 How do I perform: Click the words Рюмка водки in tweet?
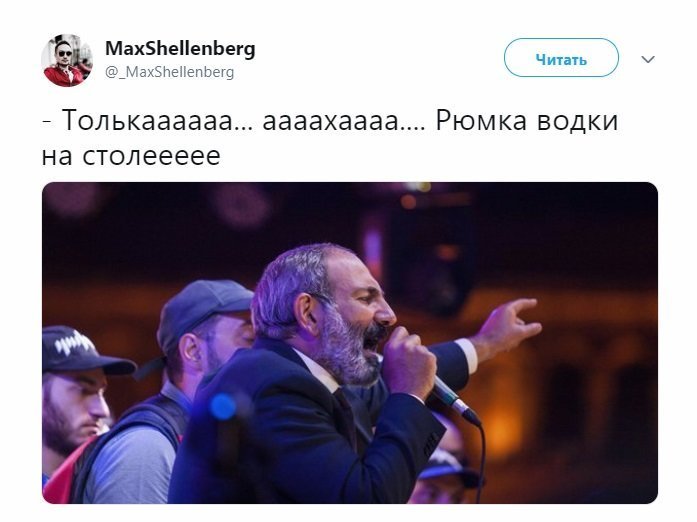[527, 120]
